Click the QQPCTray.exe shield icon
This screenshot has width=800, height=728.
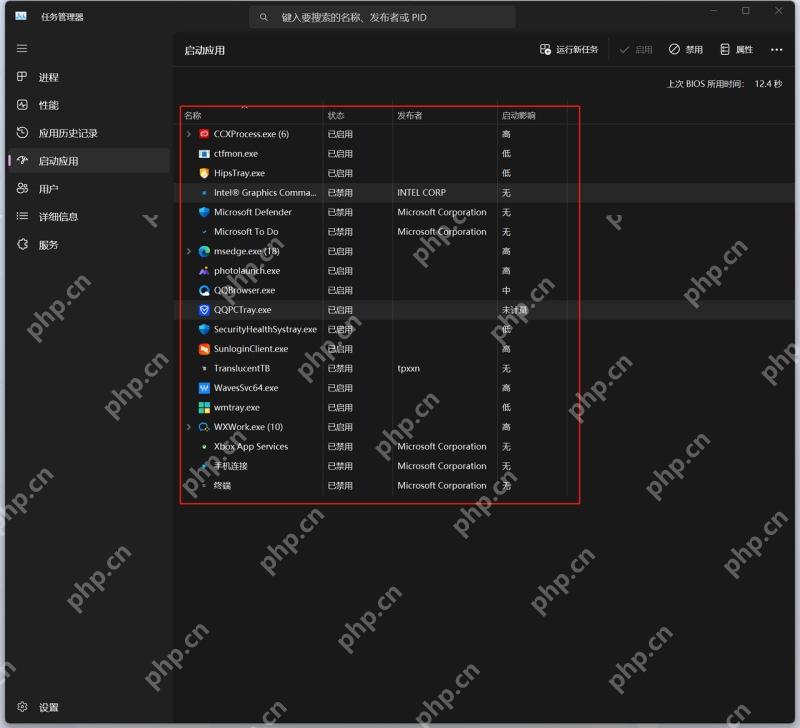[x=204, y=310]
